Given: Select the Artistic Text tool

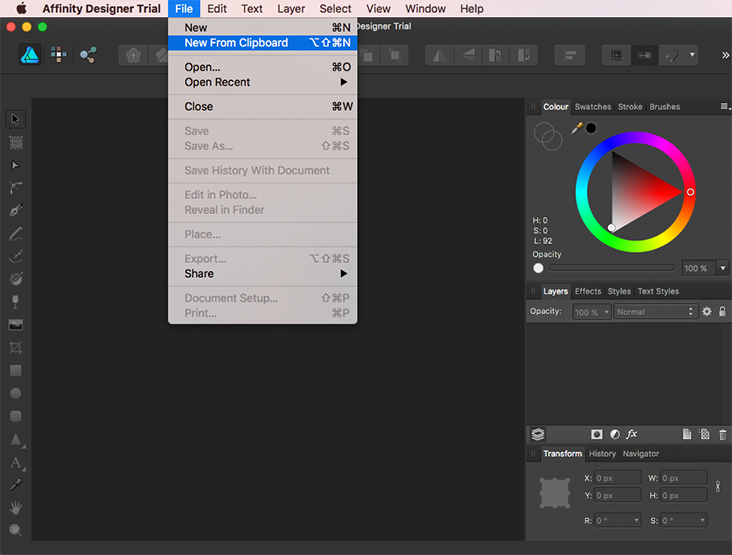Looking at the screenshot, I should pyautogui.click(x=16, y=463).
